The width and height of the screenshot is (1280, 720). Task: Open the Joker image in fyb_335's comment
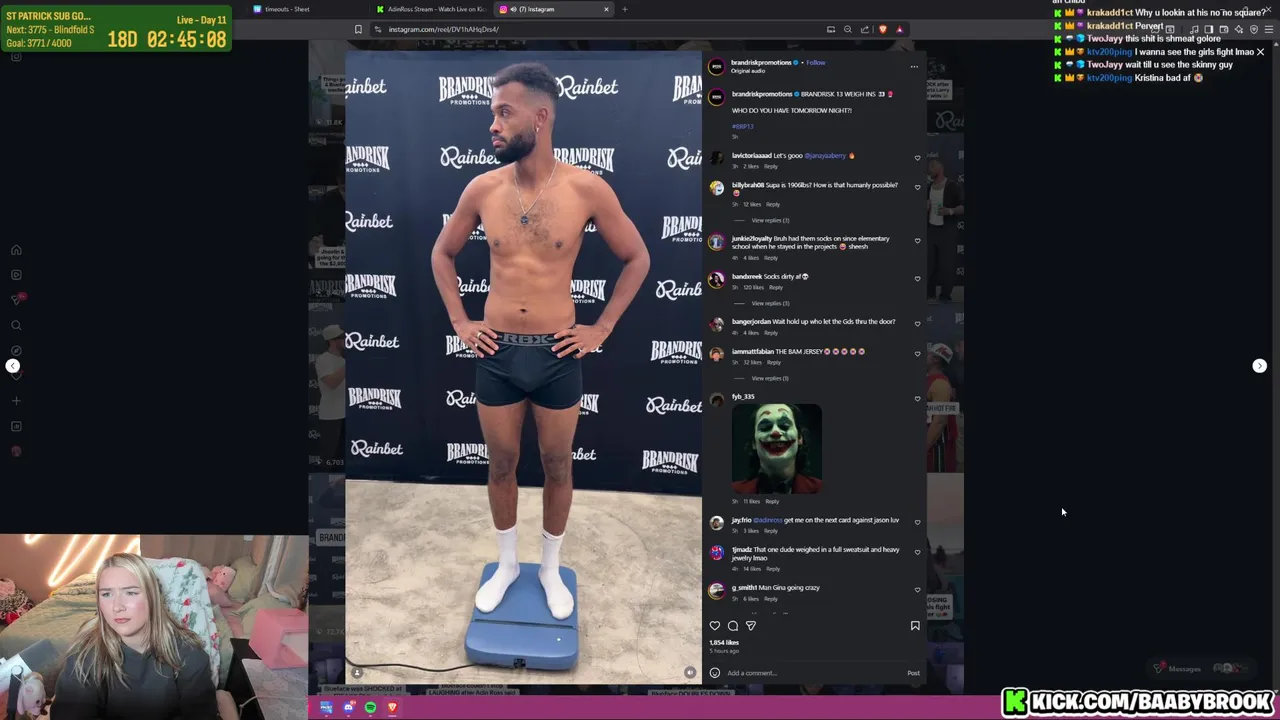coord(777,449)
